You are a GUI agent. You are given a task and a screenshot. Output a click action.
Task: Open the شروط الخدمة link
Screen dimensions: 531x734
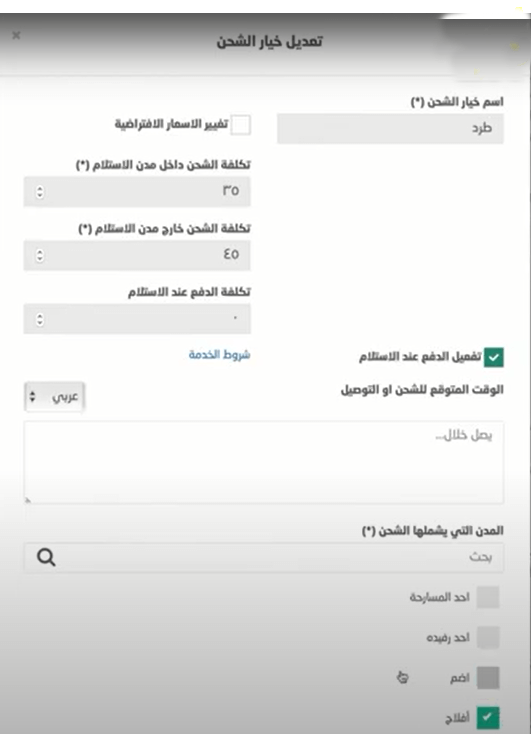tap(219, 354)
